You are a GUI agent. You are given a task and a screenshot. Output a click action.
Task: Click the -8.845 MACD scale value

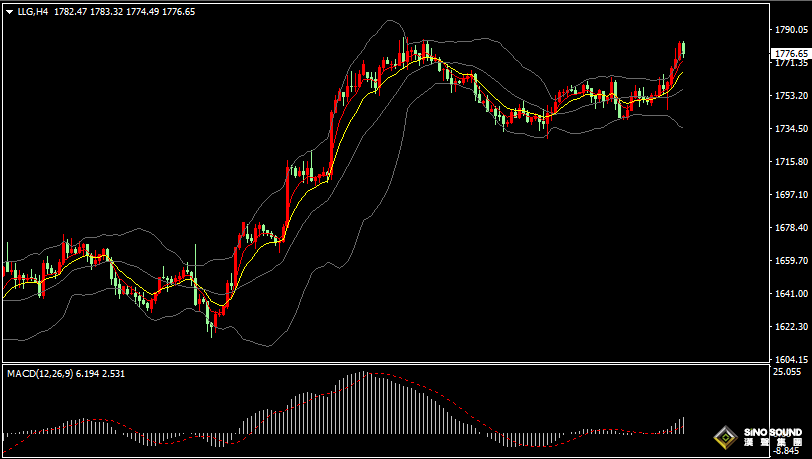click(x=787, y=451)
